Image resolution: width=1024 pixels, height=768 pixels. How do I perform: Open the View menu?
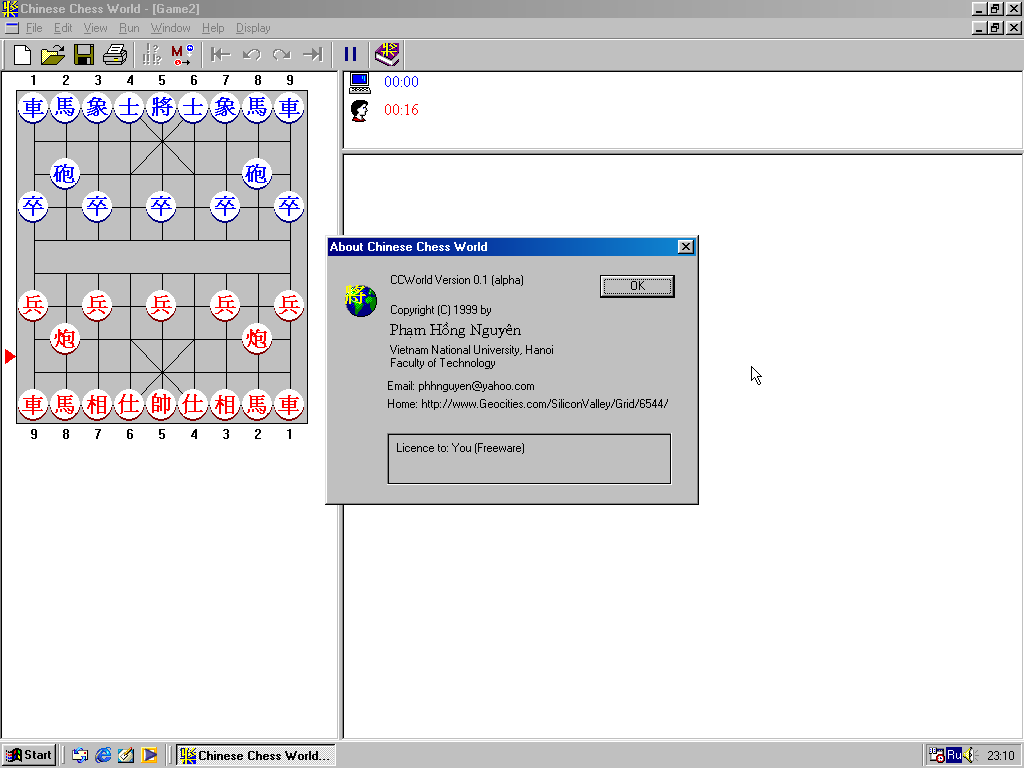coord(95,28)
